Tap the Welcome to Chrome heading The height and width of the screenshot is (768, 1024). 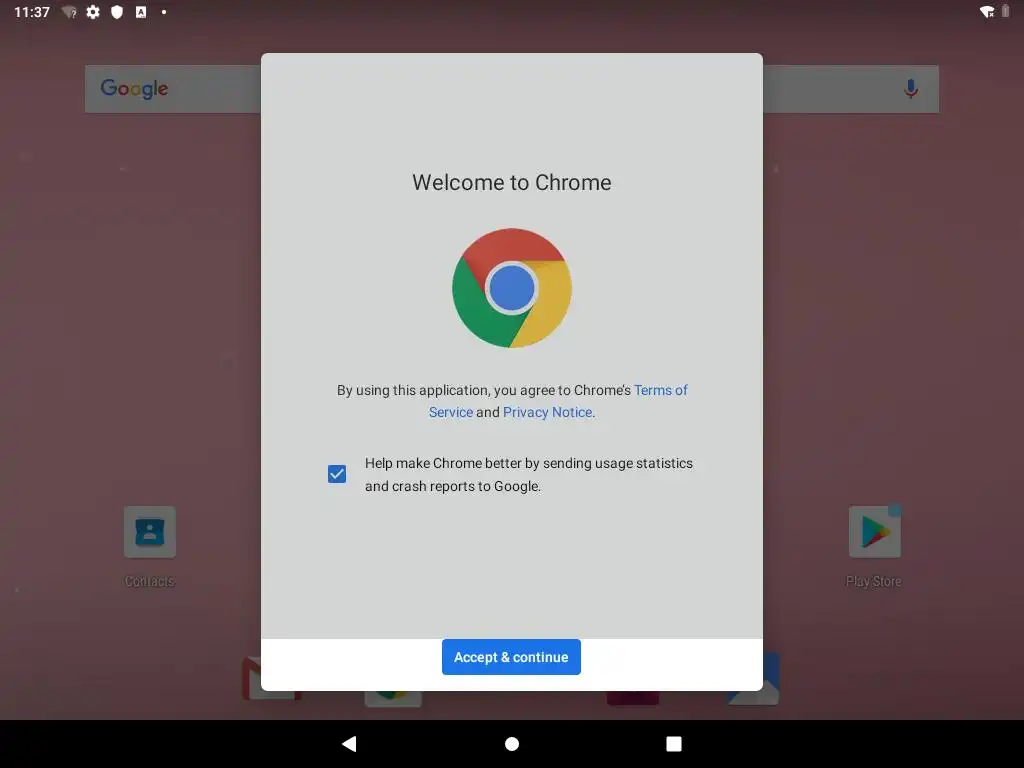tap(511, 182)
